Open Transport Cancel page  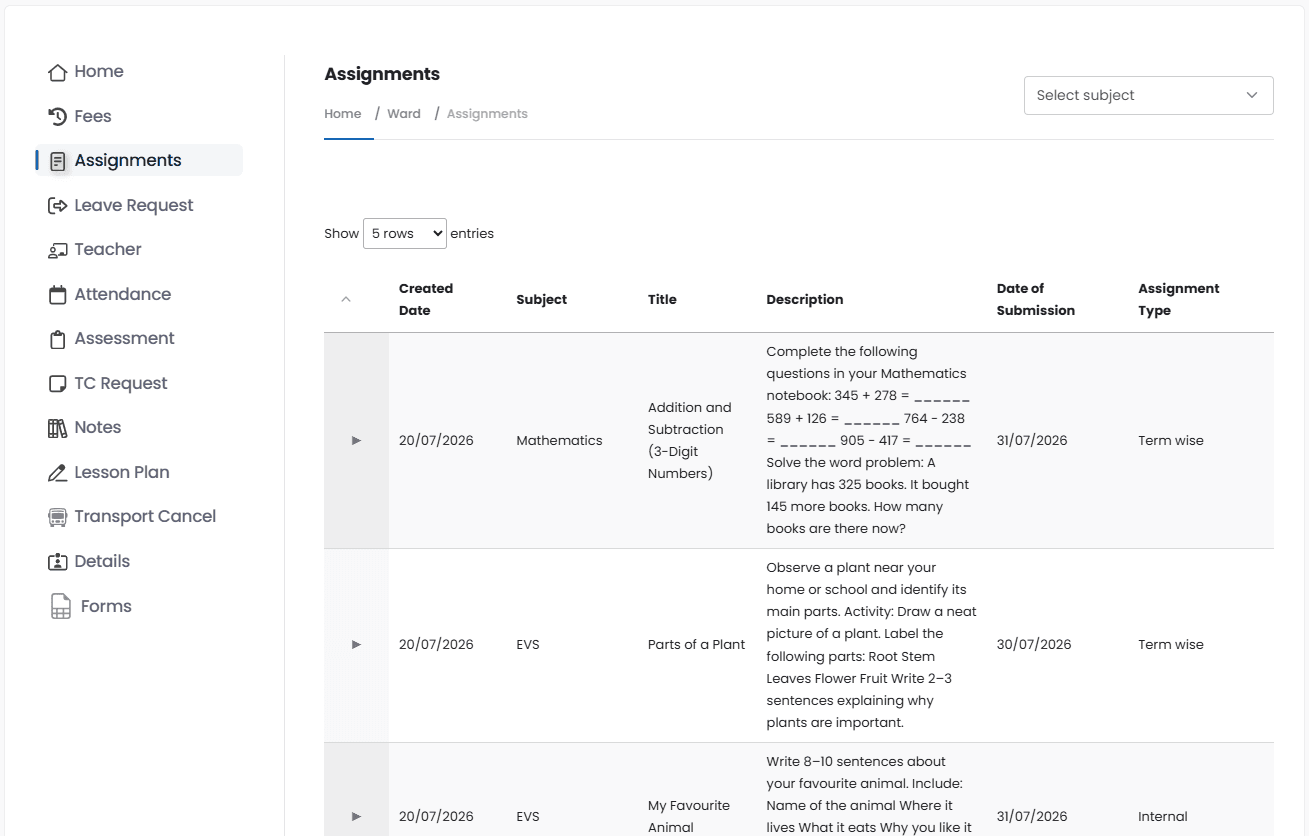(x=145, y=516)
